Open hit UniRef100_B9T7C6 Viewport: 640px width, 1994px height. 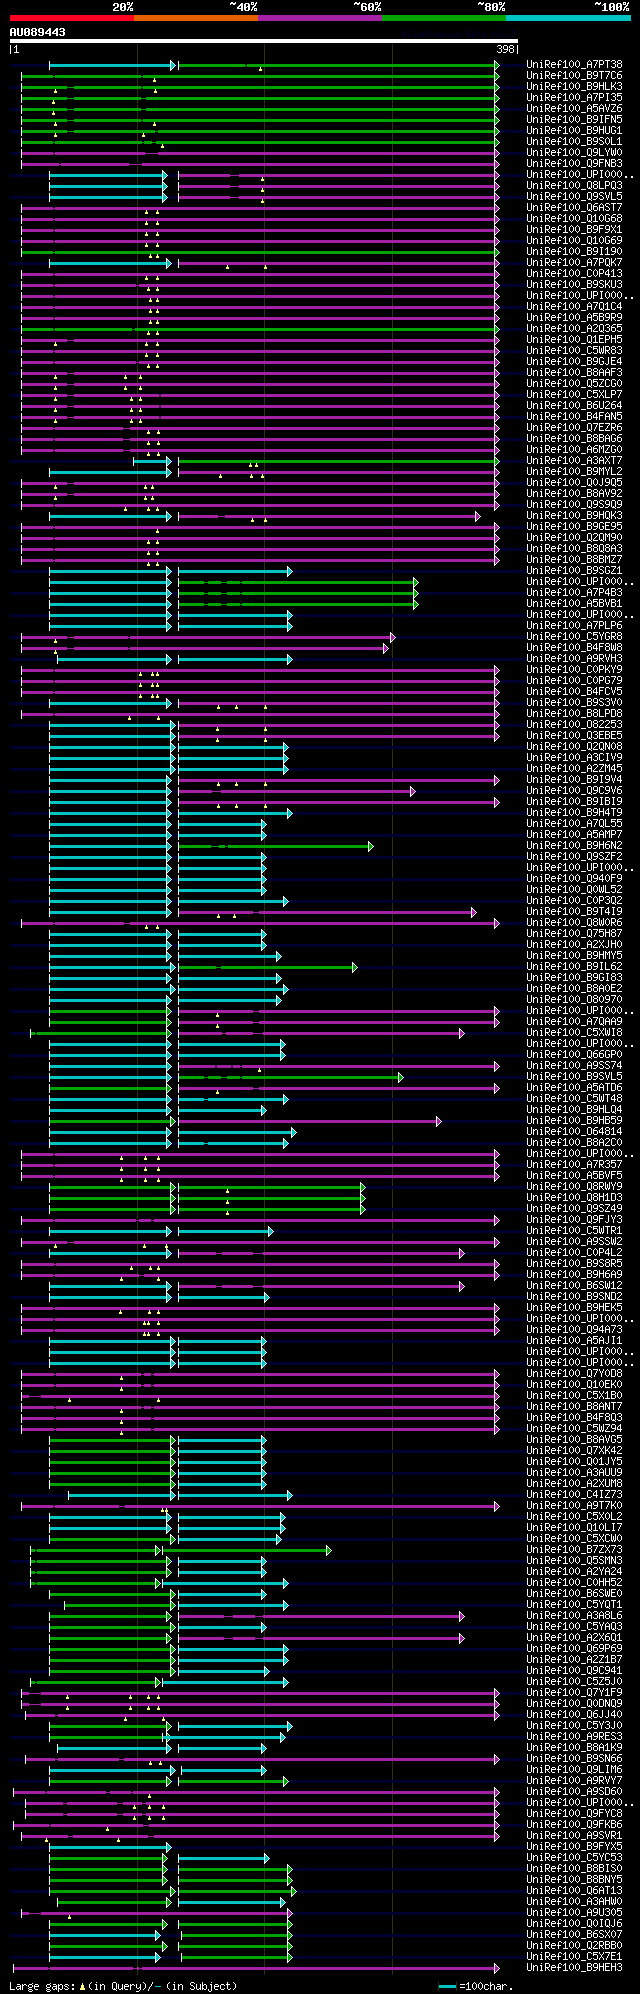(x=574, y=75)
